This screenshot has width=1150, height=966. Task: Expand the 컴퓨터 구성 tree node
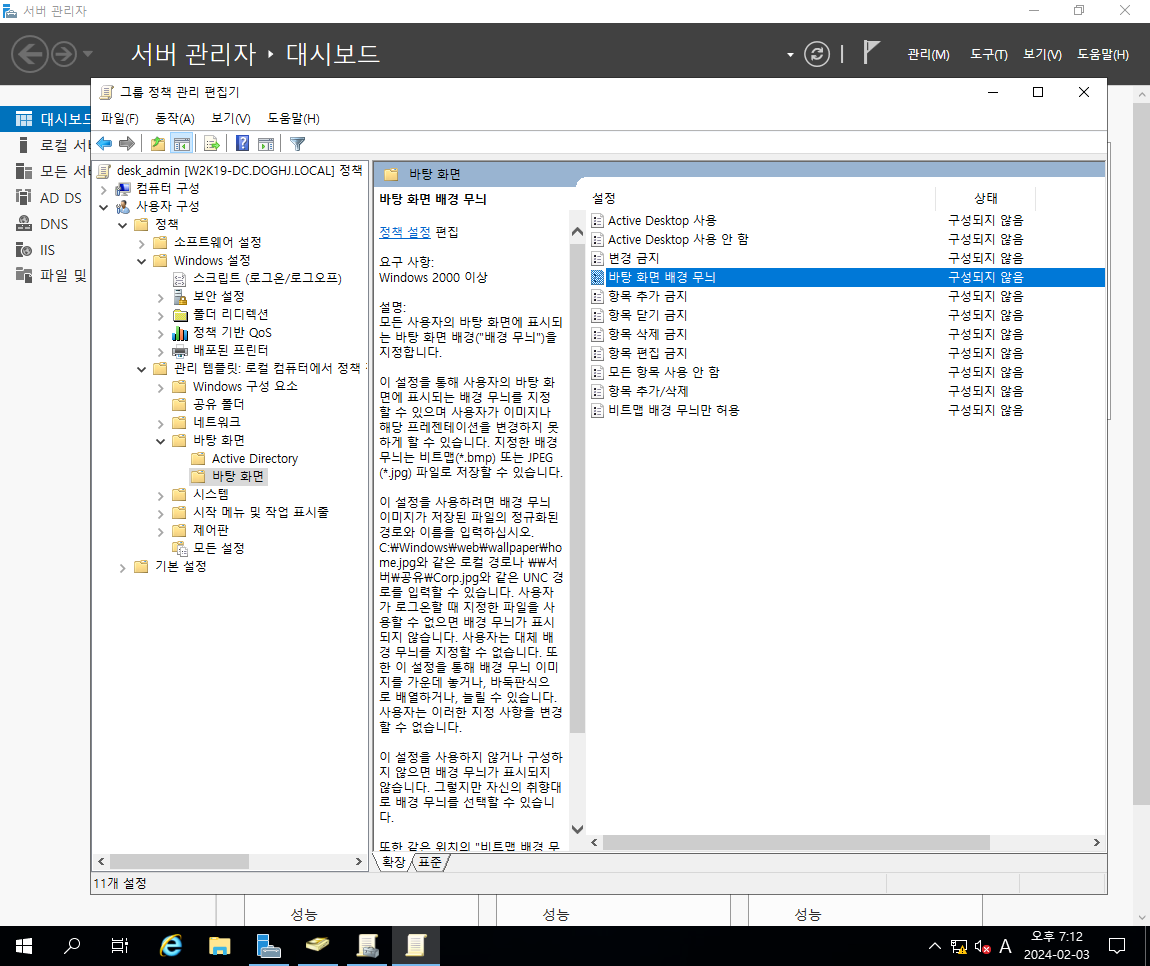(103, 189)
